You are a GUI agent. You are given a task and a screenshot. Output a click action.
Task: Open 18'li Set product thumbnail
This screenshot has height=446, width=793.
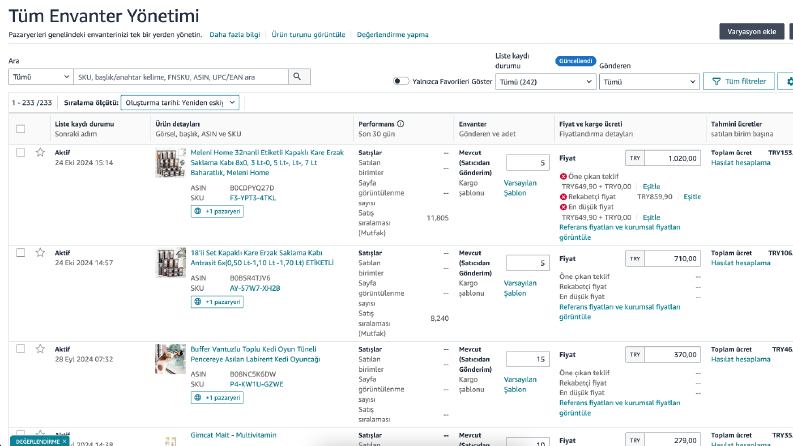click(x=170, y=262)
